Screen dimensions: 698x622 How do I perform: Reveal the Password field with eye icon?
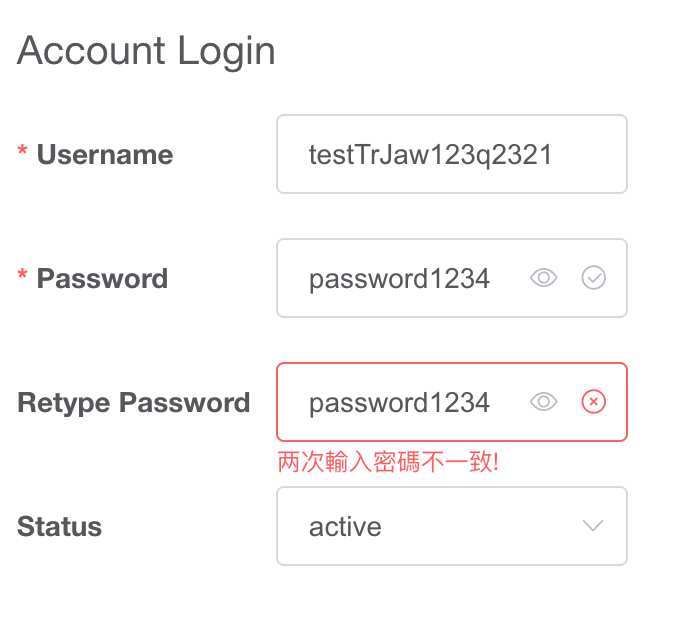pos(544,278)
